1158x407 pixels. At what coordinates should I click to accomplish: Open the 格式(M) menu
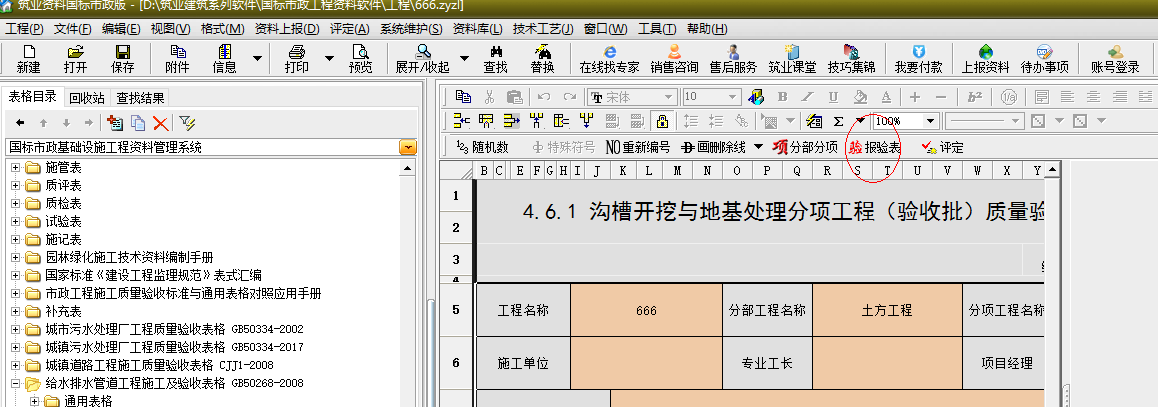coord(222,28)
